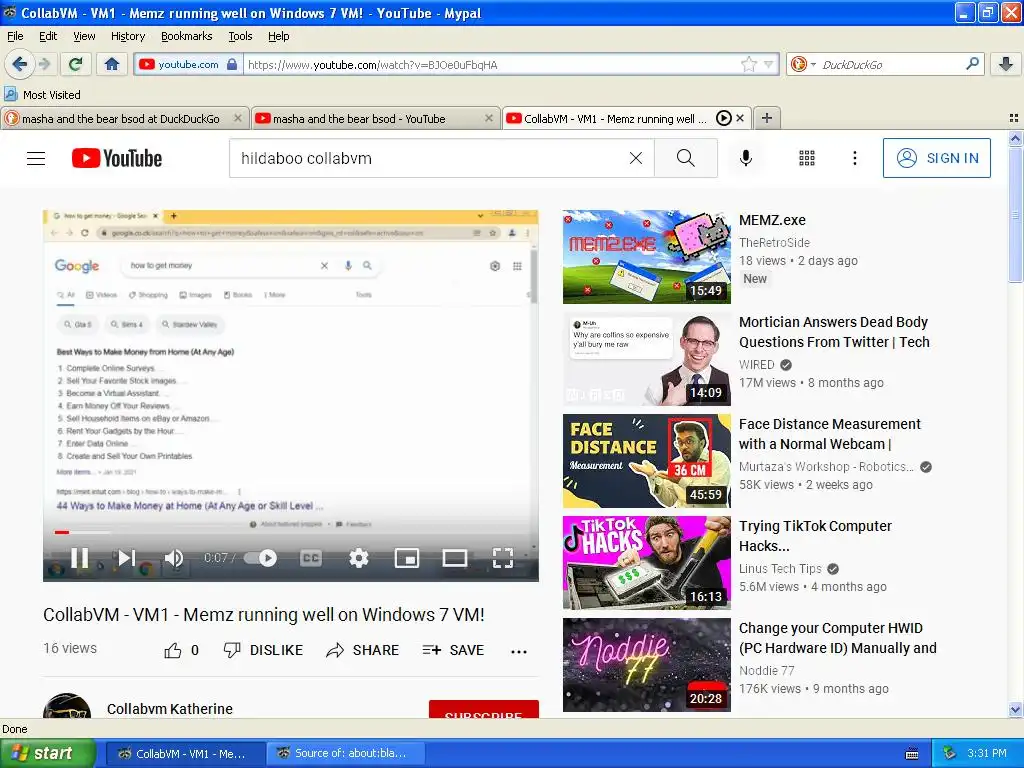The height and width of the screenshot is (768, 1024).
Task: Click the taskbar clock showing 3:31 PM
Action: 987,753
